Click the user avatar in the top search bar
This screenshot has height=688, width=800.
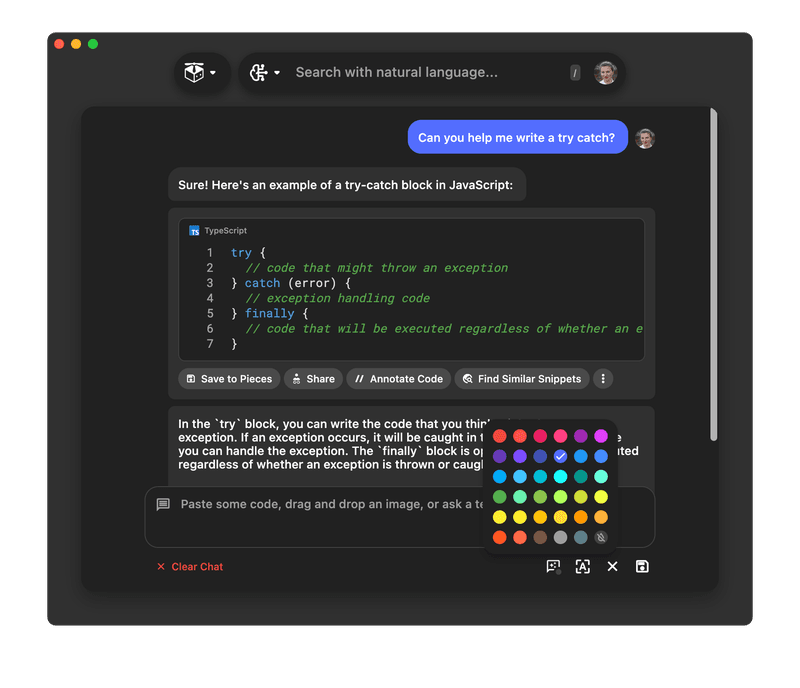pyautogui.click(x=606, y=71)
